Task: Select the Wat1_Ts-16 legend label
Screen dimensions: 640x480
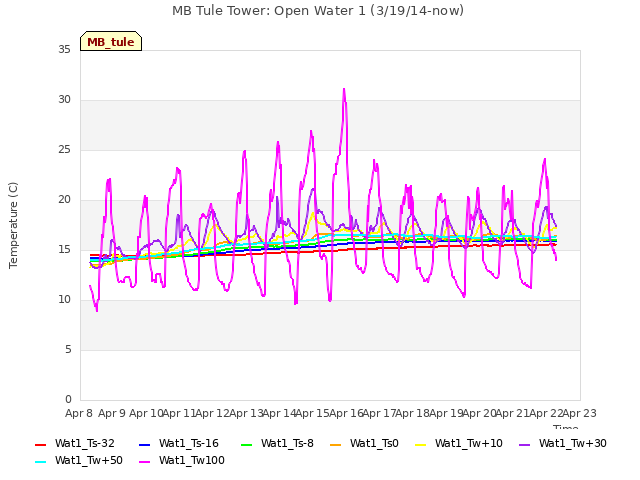Action: pyautogui.click(x=189, y=443)
